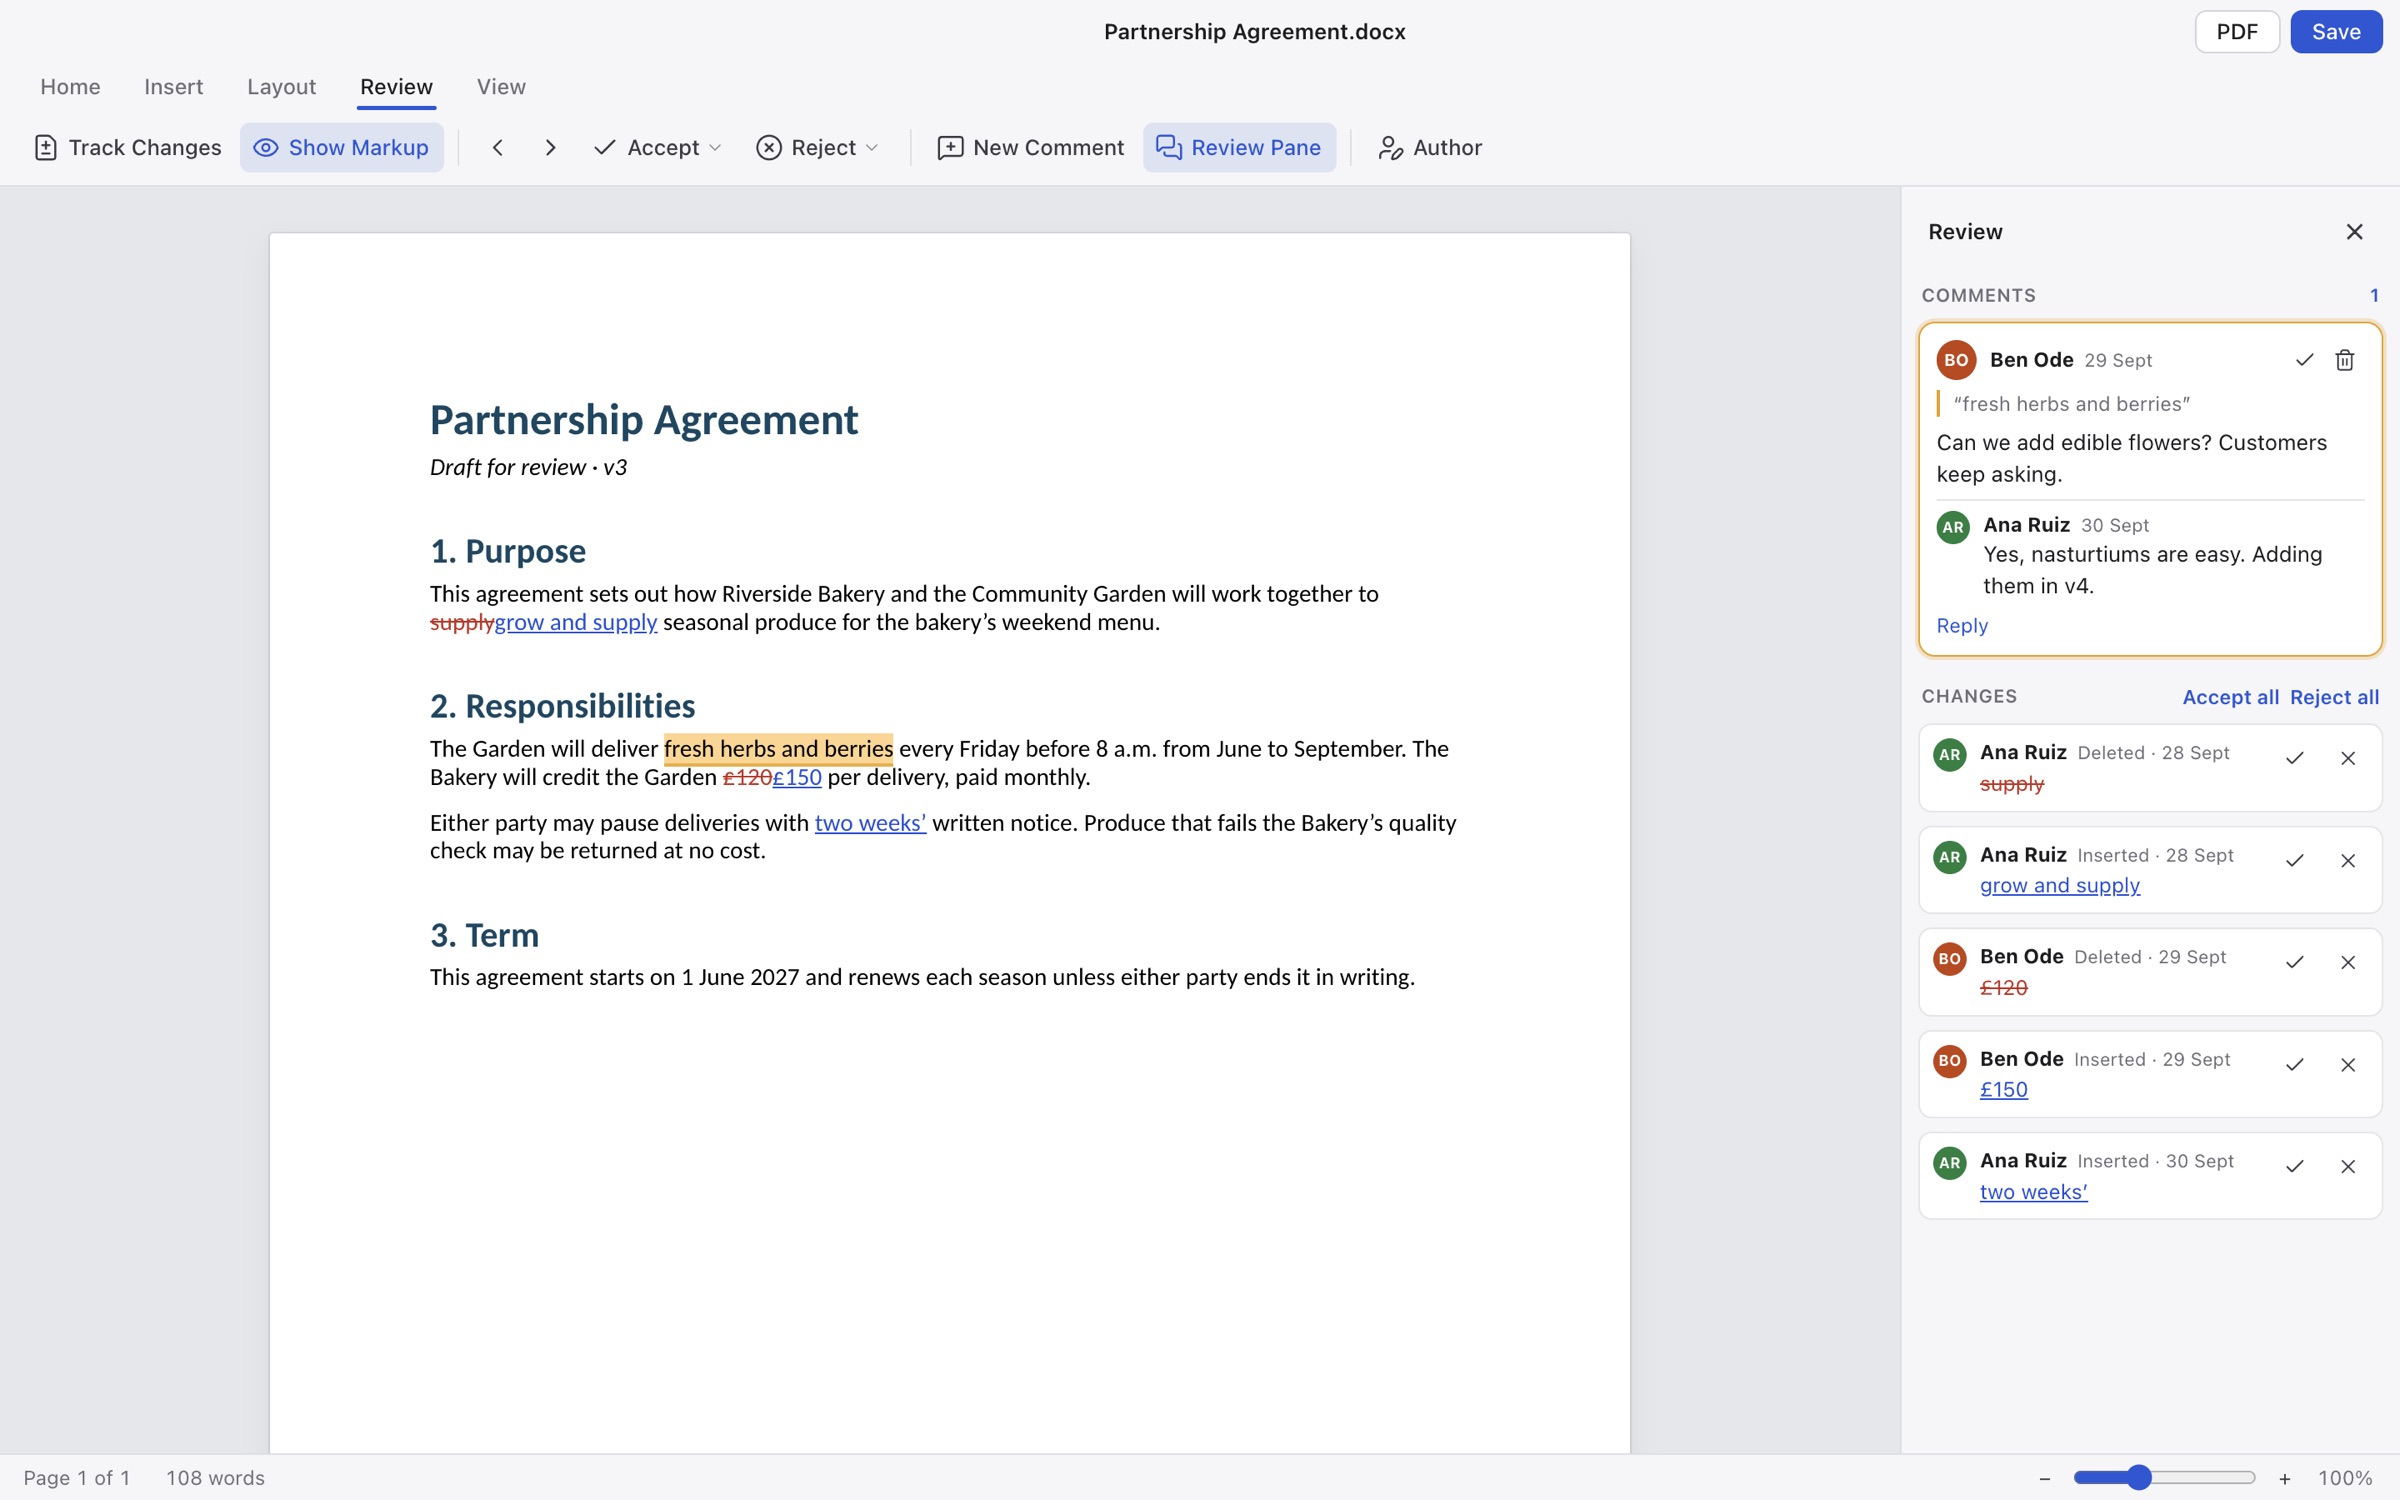Accept the inserted £150 change
Screen dimensions: 2400x1500
click(2294, 1064)
